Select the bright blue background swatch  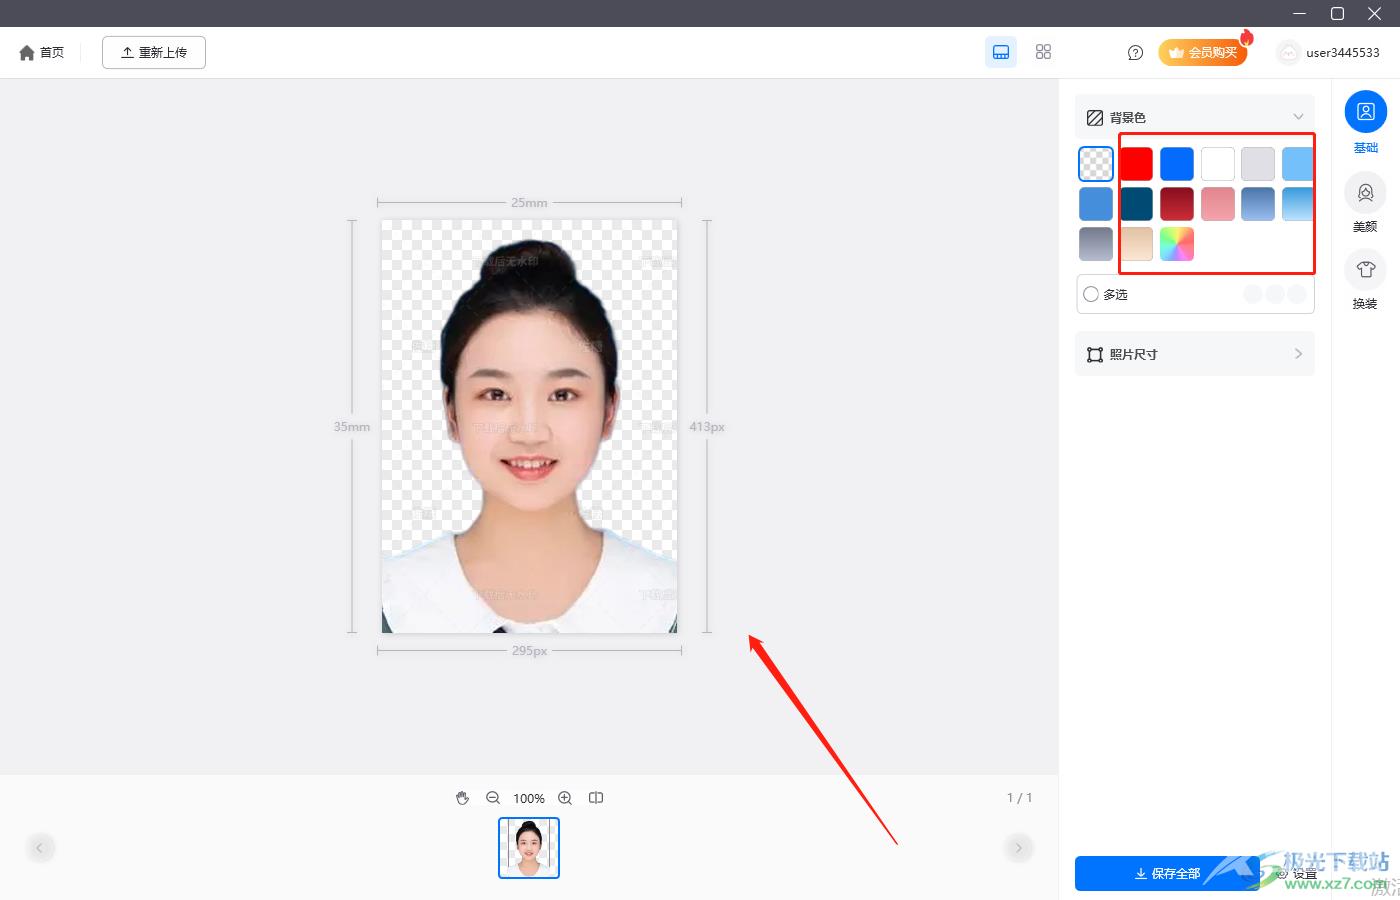pos(1177,164)
